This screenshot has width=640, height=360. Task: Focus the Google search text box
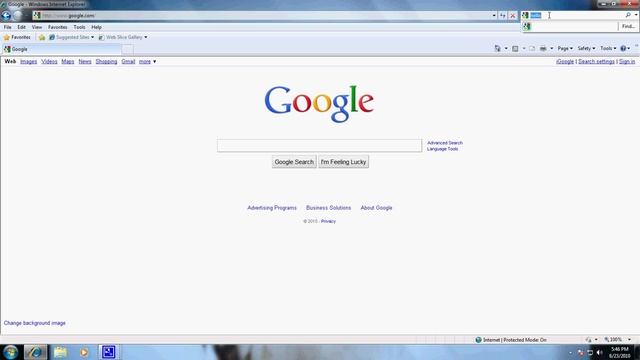click(320, 145)
